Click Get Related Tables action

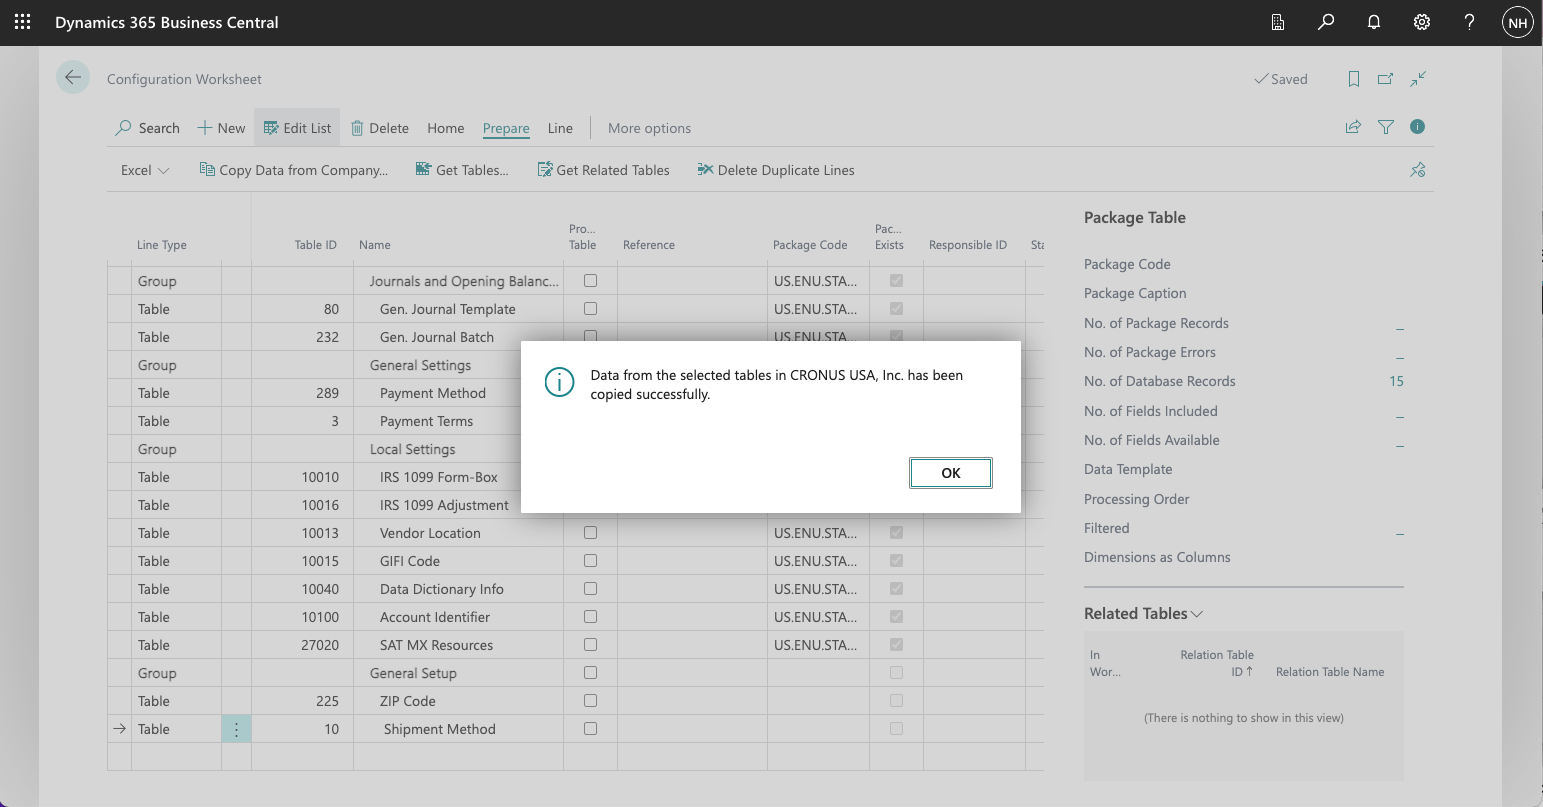pos(603,170)
